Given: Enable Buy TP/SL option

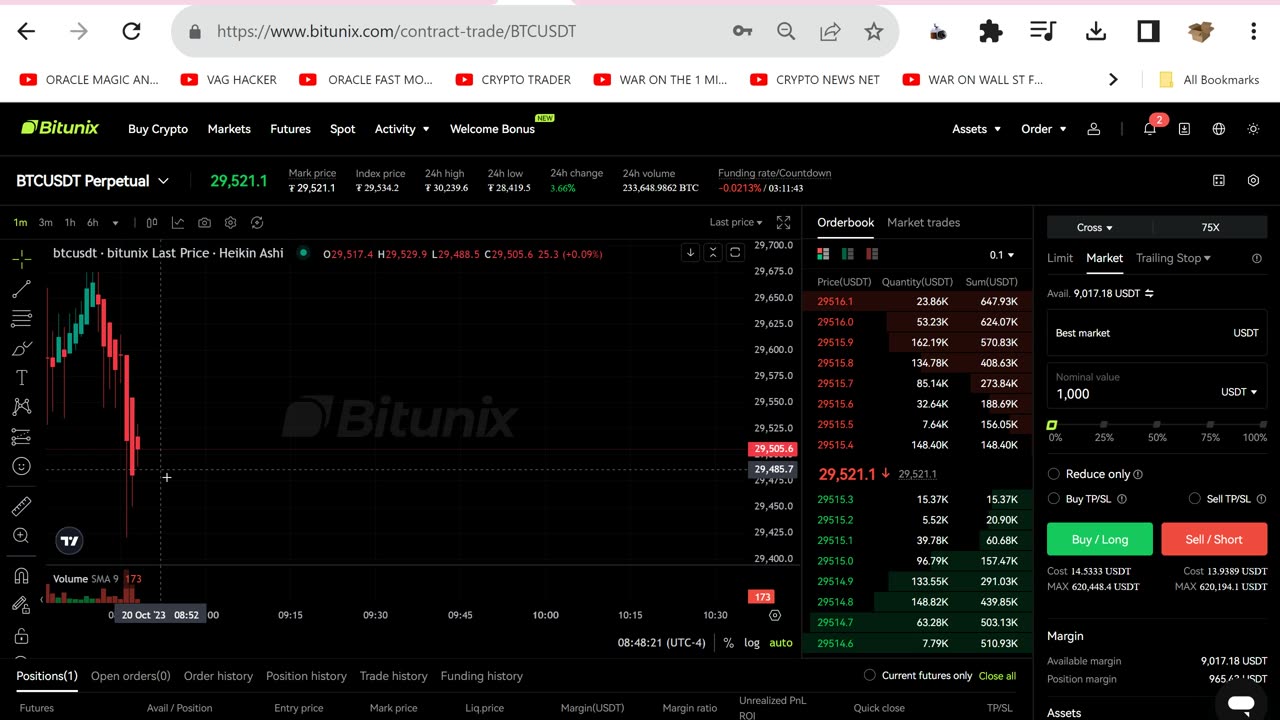Looking at the screenshot, I should [1053, 498].
